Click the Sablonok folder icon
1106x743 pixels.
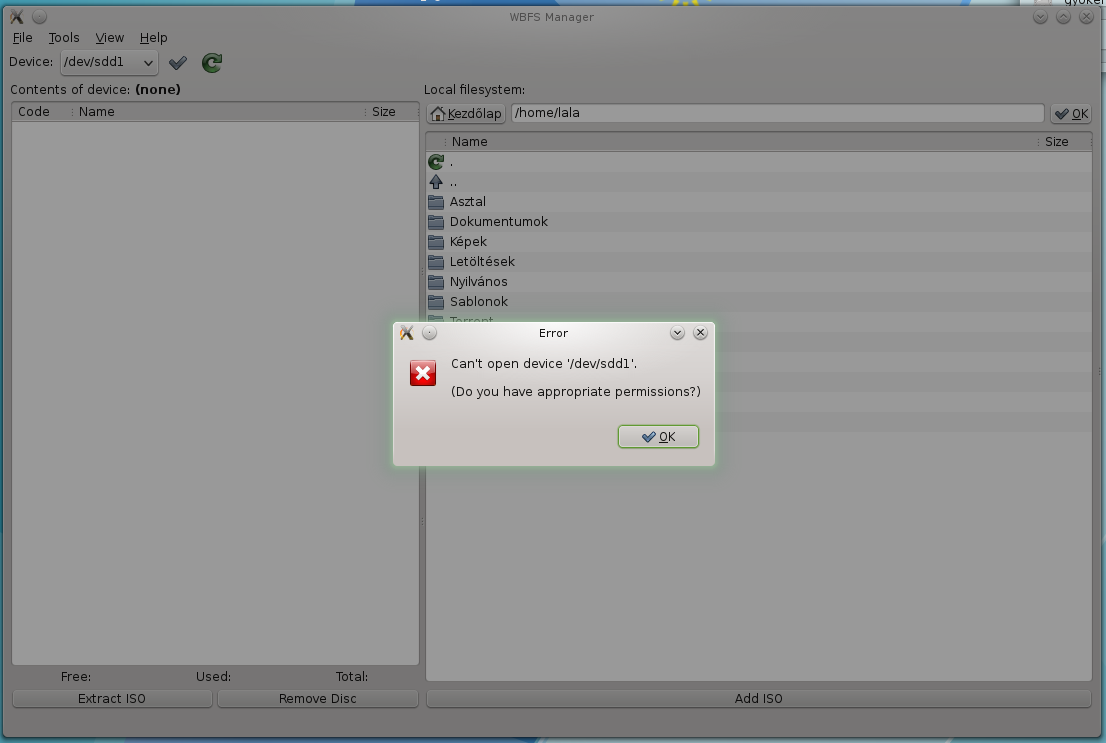(x=436, y=301)
